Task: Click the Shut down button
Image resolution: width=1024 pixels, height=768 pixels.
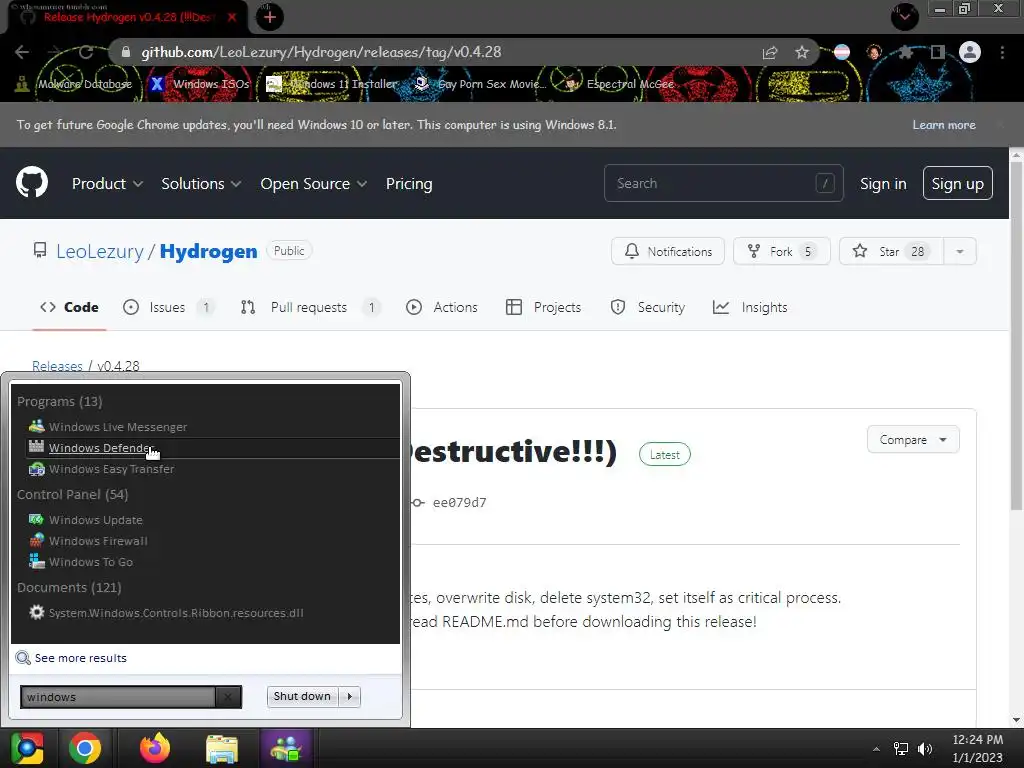Action: [x=302, y=696]
